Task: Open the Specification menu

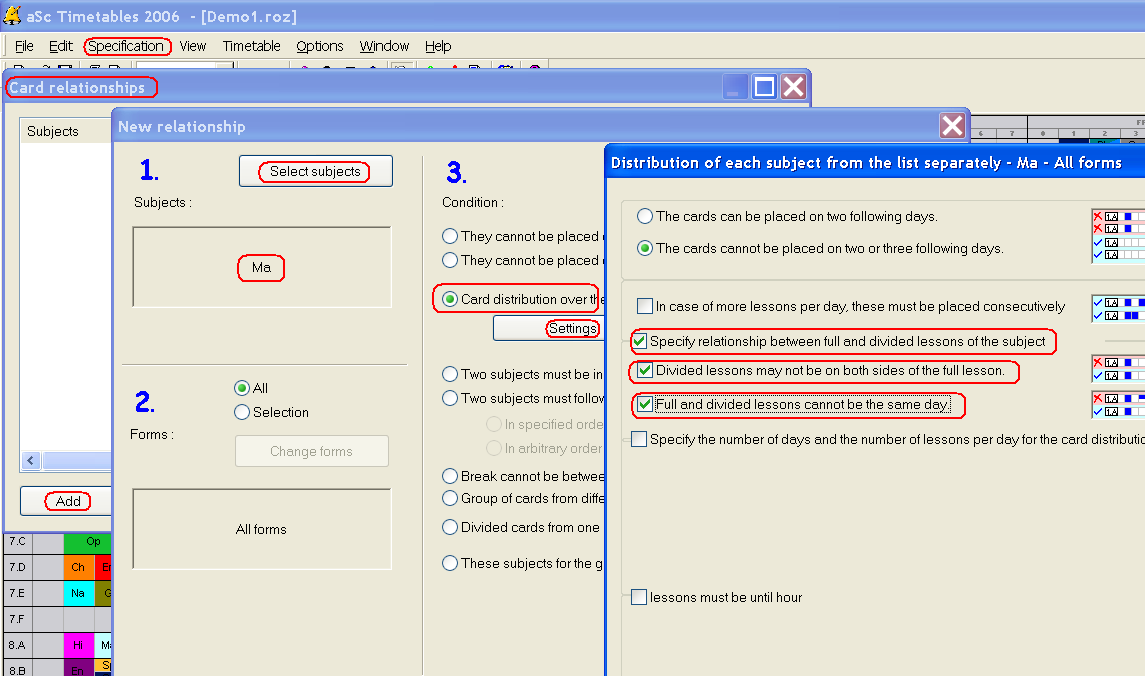Action: 126,46
